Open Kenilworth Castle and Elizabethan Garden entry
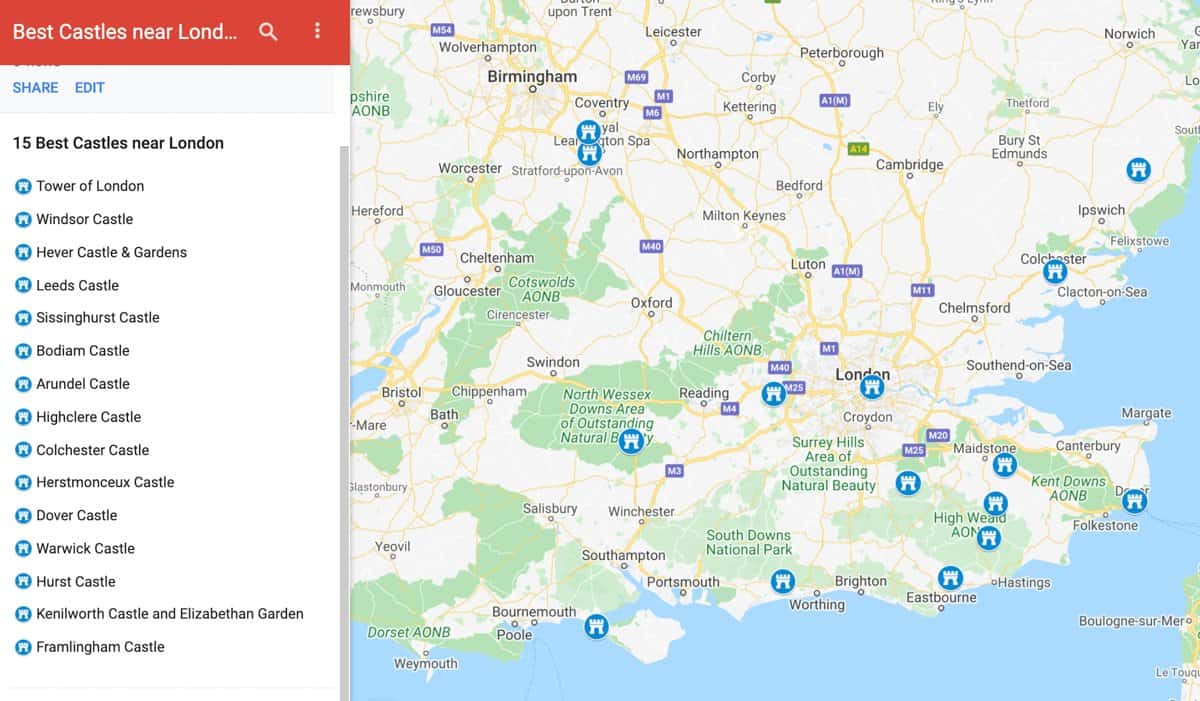 click(170, 613)
